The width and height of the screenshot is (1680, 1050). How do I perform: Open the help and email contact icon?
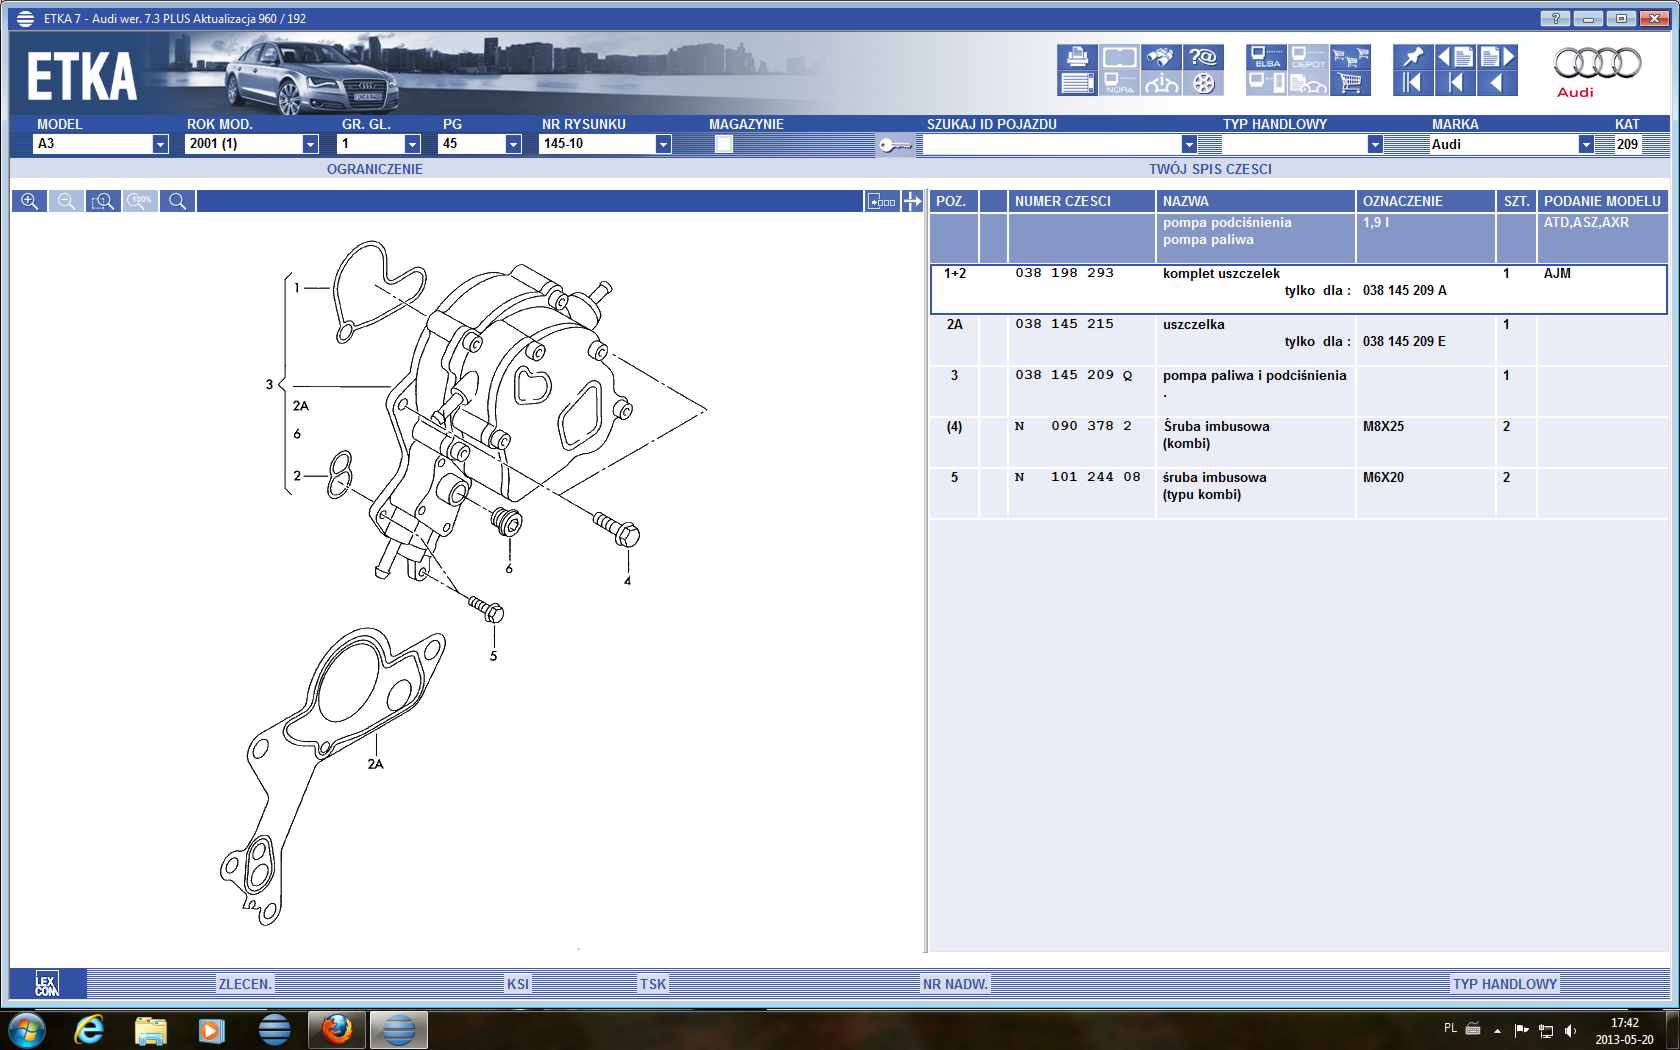click(x=1203, y=57)
